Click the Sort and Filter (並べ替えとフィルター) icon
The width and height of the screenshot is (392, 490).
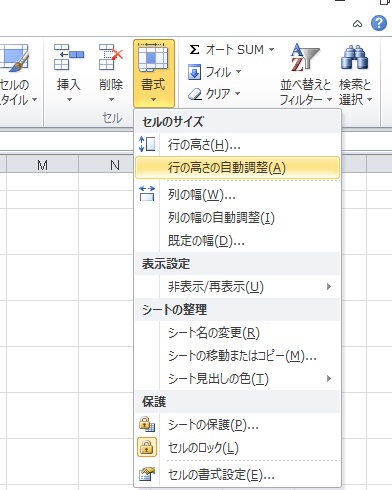point(305,58)
